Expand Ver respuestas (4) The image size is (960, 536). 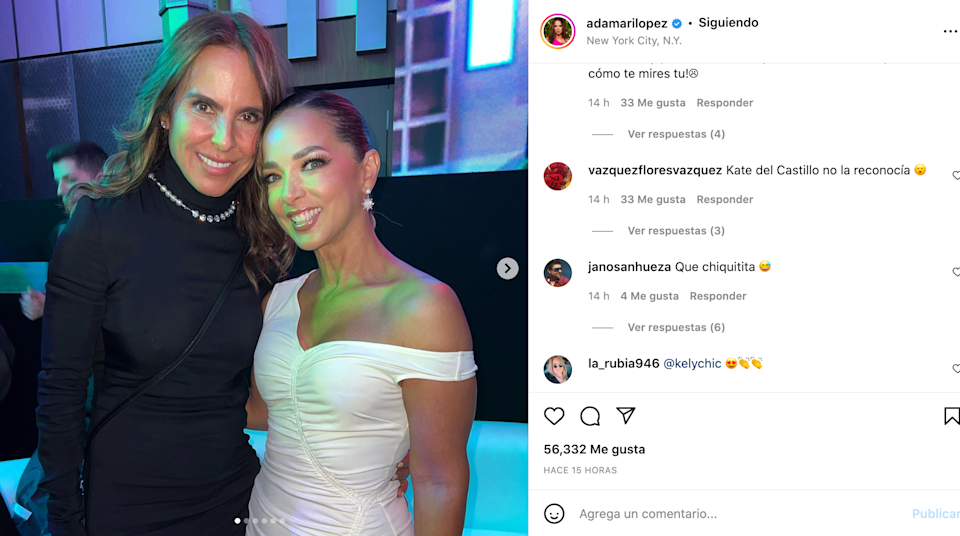[x=676, y=134]
